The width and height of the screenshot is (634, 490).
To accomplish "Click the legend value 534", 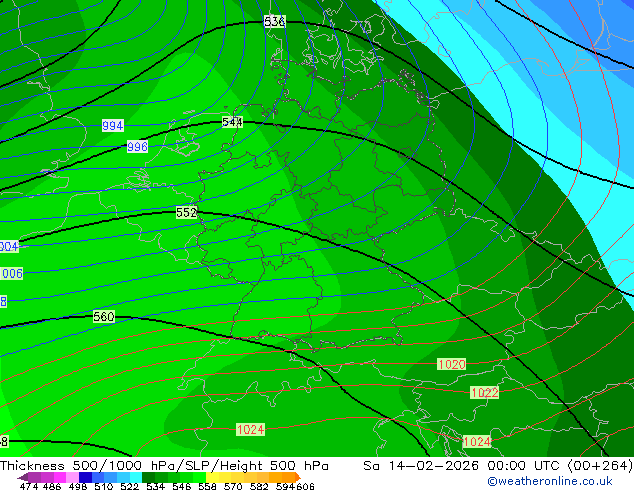I will tap(155, 486).
